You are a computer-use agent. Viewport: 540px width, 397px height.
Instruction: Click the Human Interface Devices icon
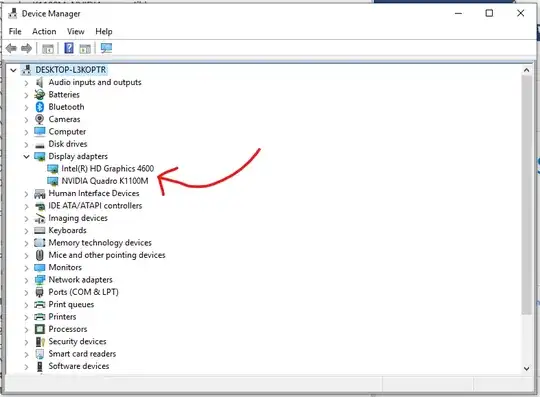pos(40,194)
